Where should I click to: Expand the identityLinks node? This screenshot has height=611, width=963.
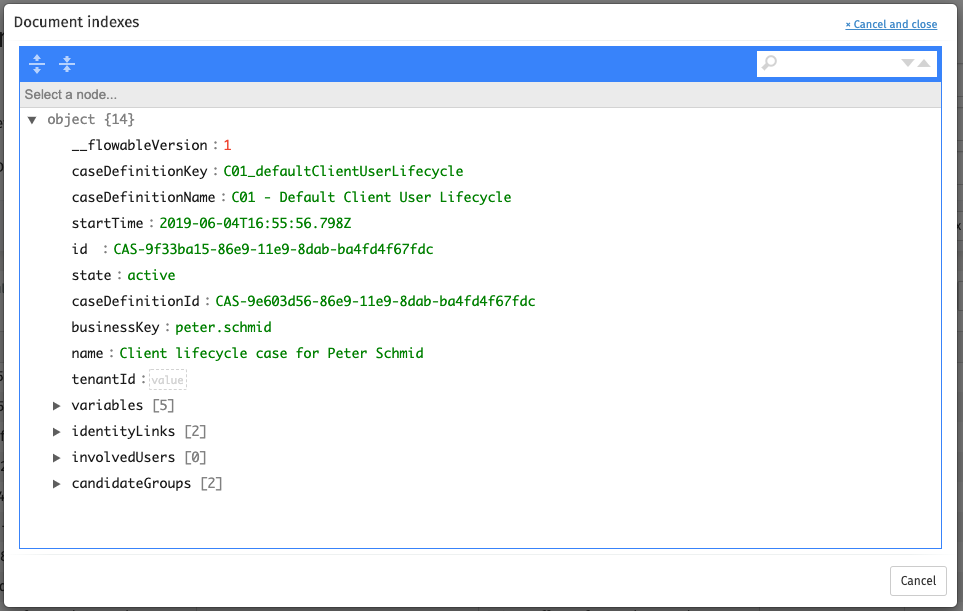[57, 431]
